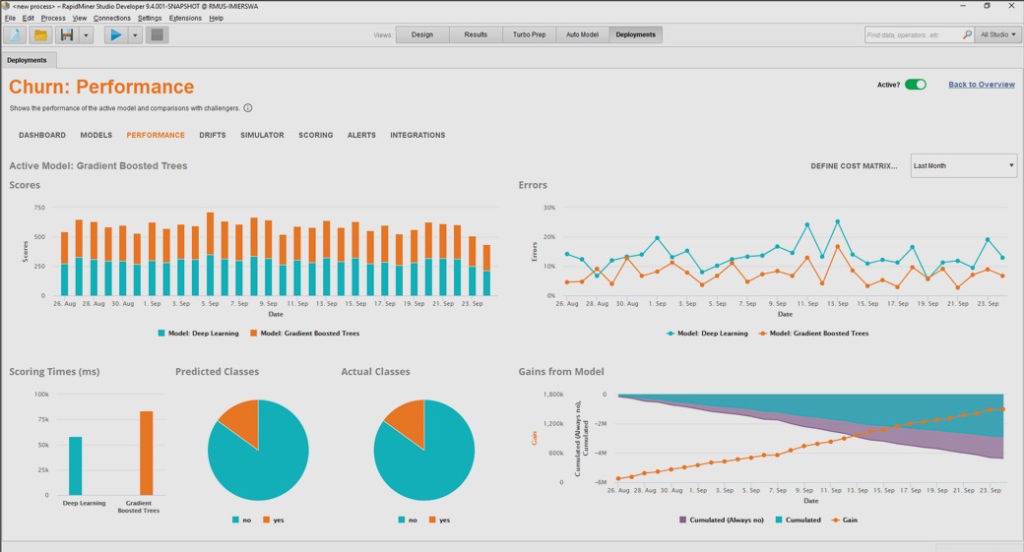
Task: Create a new process with the page icon
Action: (14, 35)
